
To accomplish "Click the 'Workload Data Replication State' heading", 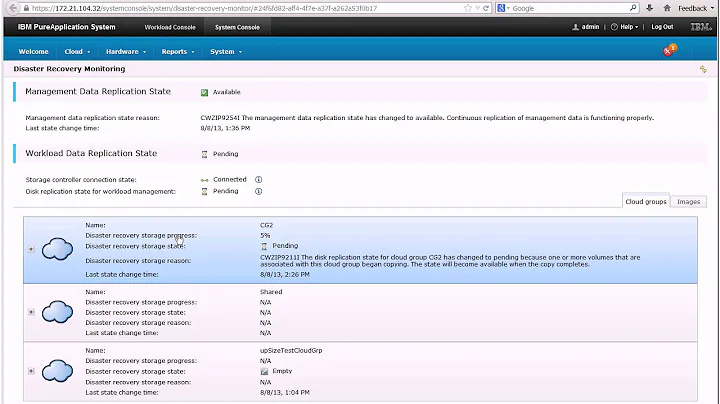I will coord(91,153).
